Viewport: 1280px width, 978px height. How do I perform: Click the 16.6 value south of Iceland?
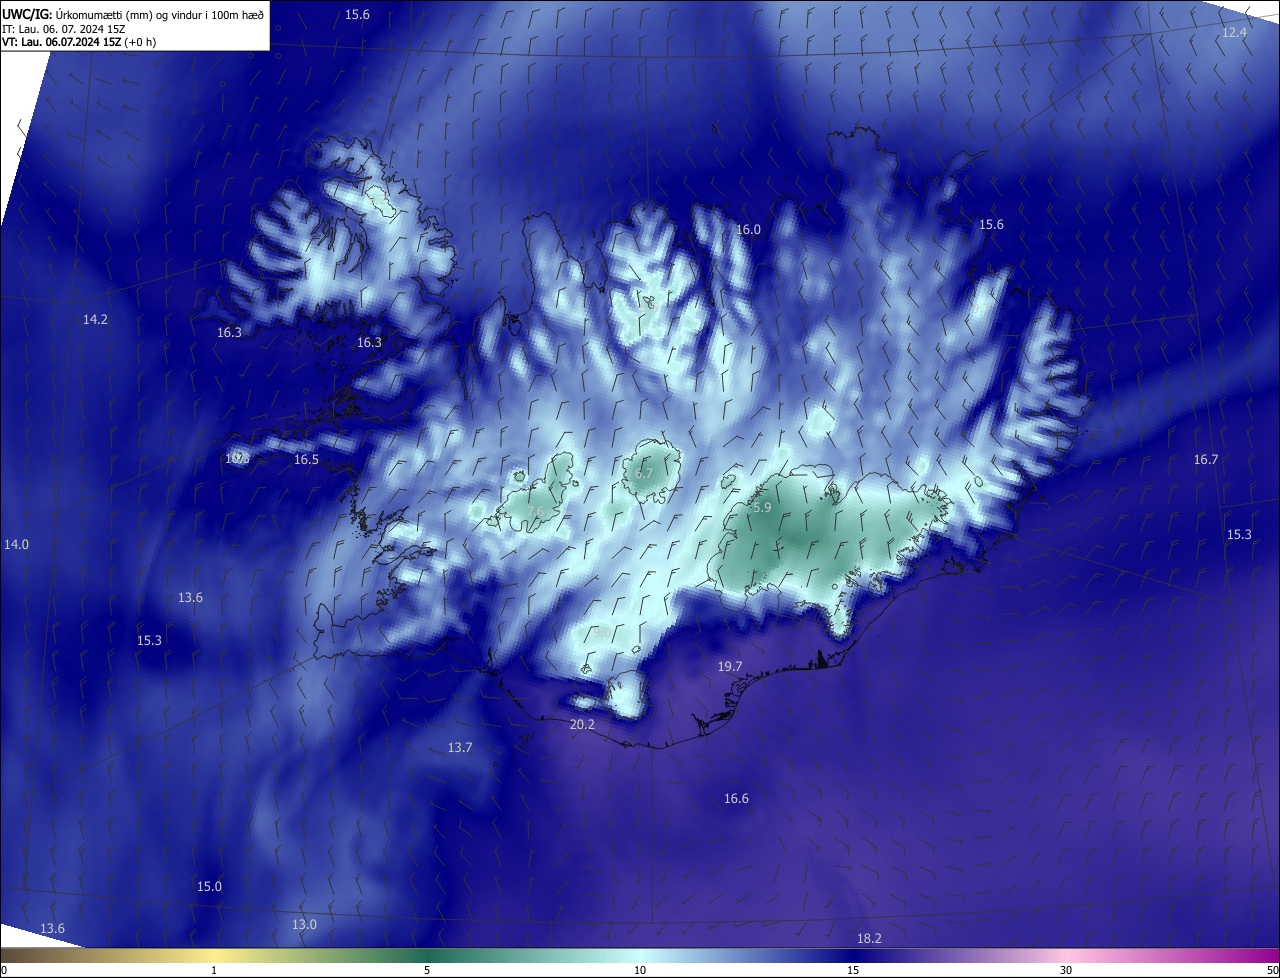point(736,798)
